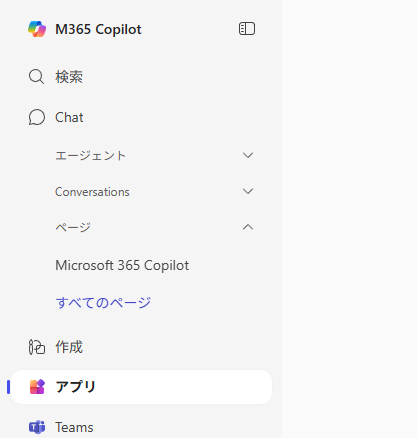The height and width of the screenshot is (438, 417).
Task: Open 検索 from the sidebar text label
Action: [x=69, y=77]
